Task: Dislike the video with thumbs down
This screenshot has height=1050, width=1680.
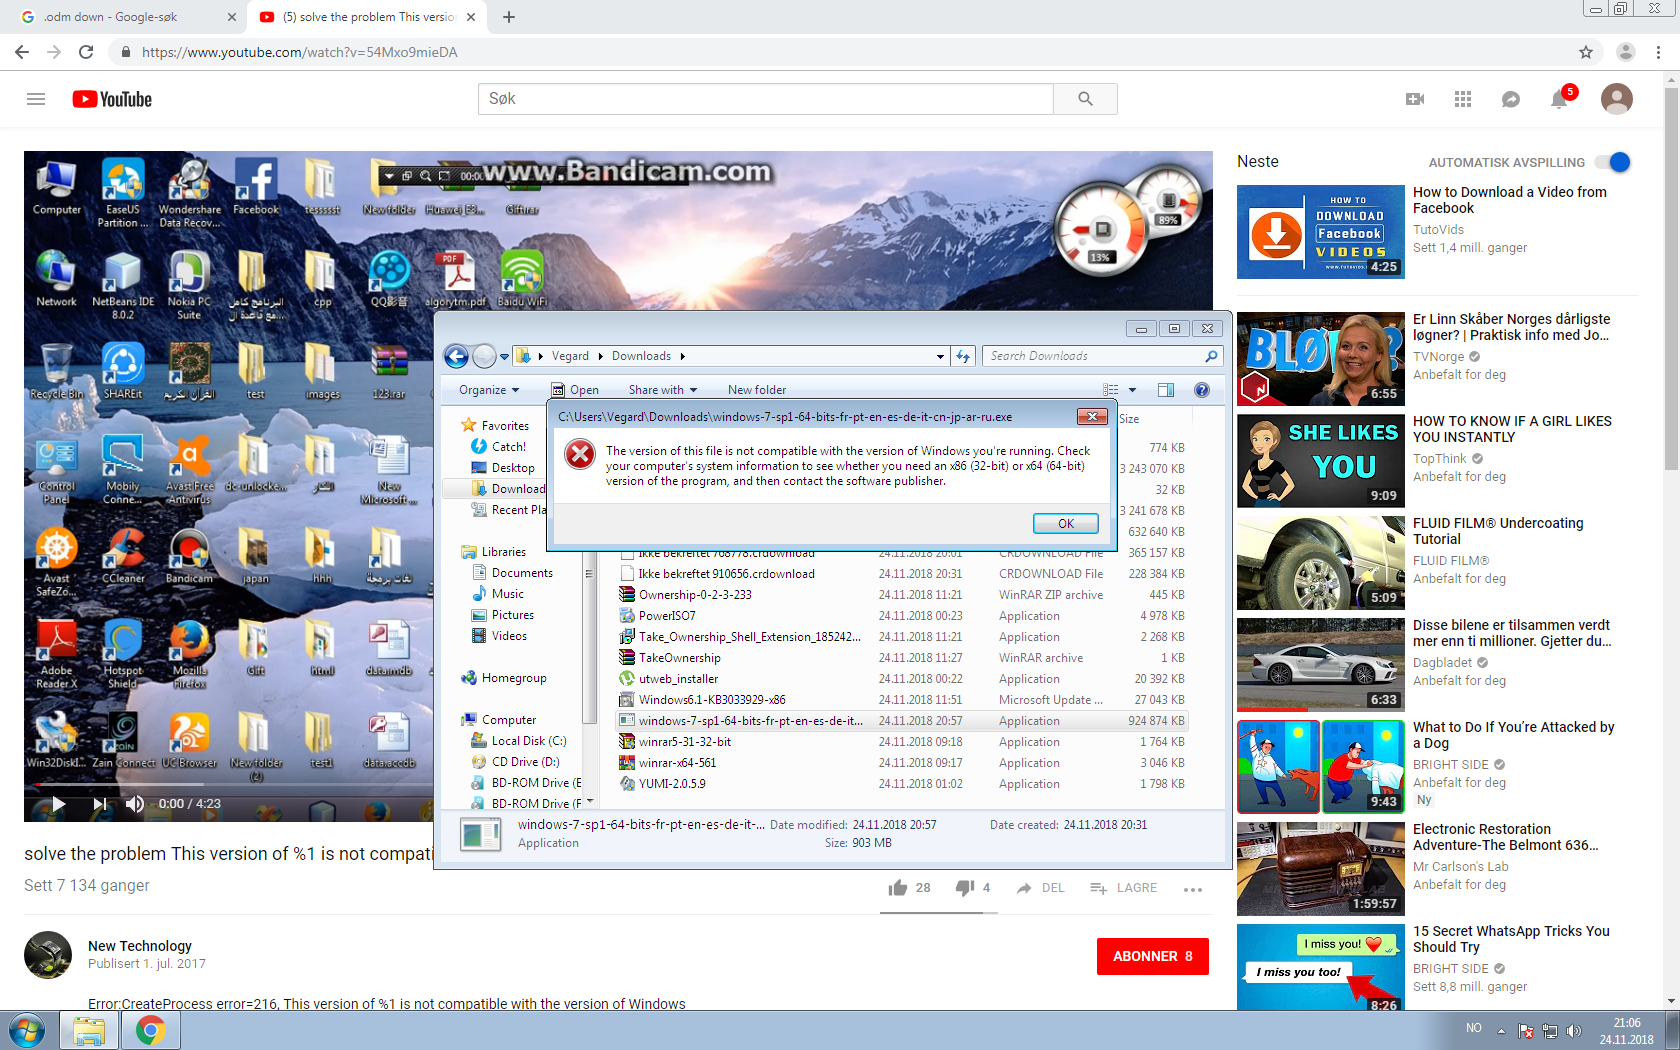Action: coord(964,888)
